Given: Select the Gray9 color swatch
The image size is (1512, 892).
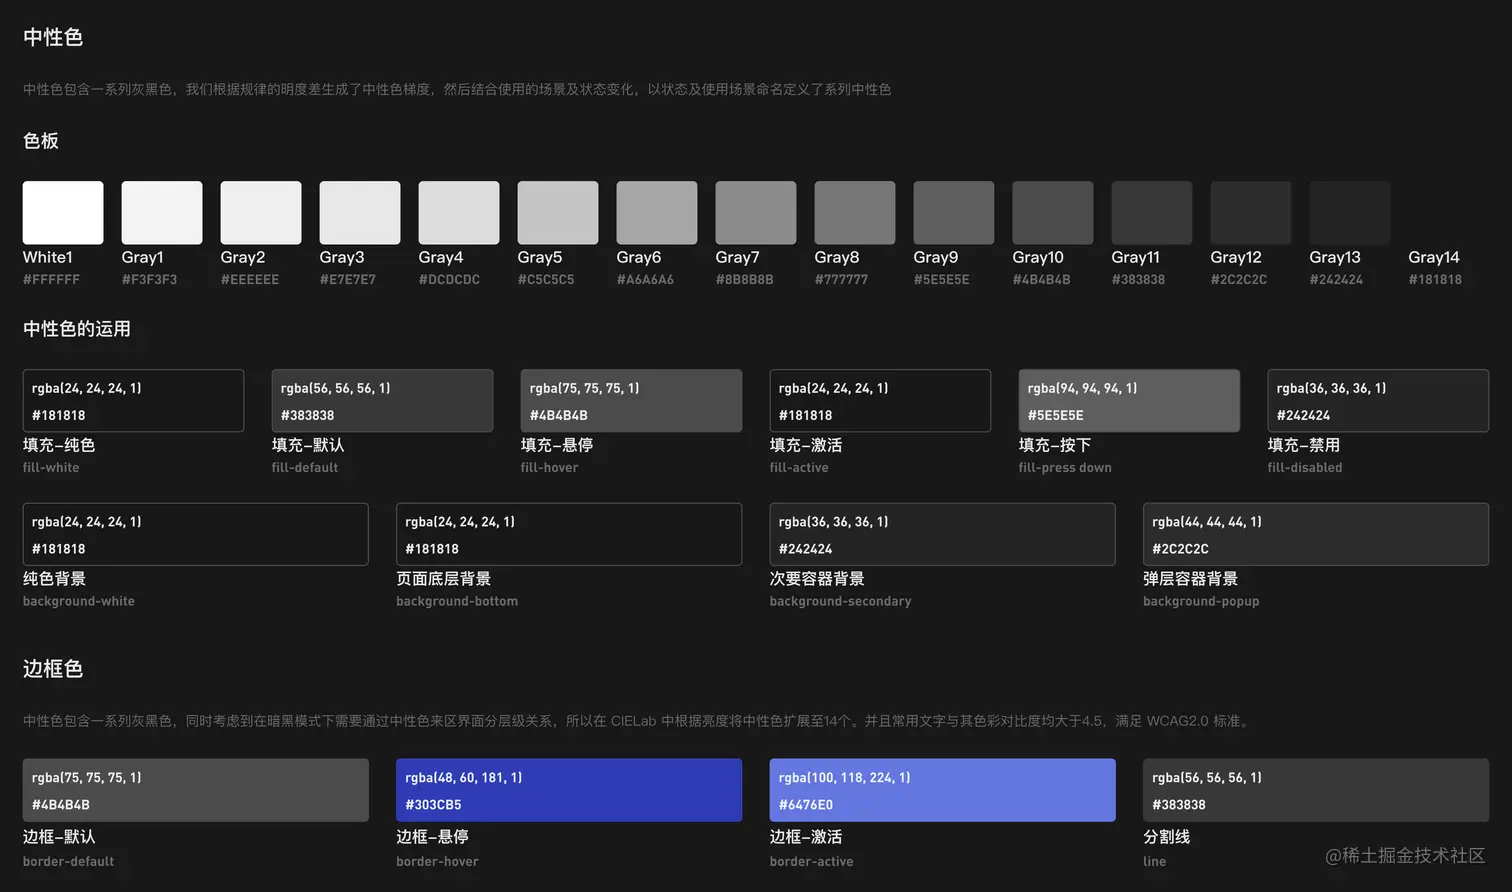Looking at the screenshot, I should pos(954,212).
